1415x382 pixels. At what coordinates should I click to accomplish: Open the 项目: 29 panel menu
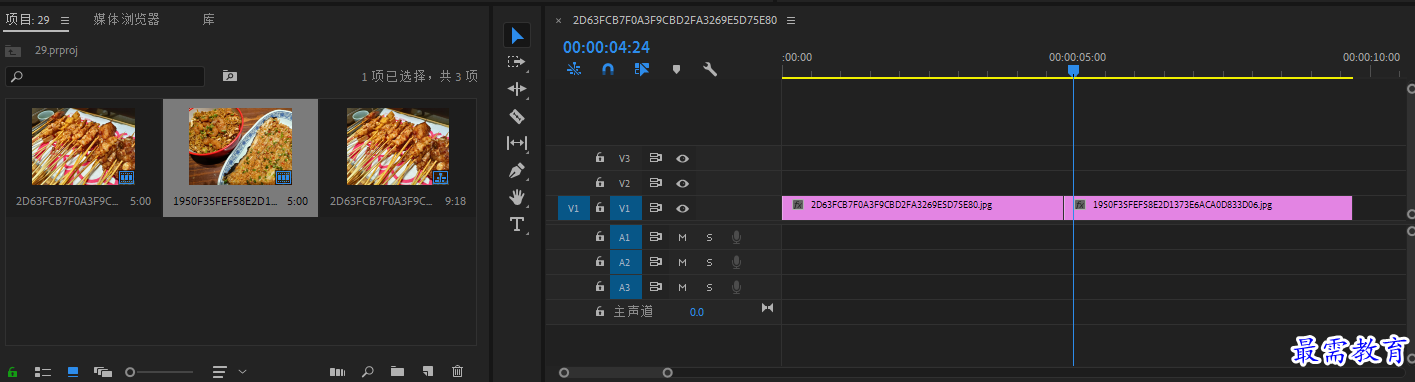65,20
